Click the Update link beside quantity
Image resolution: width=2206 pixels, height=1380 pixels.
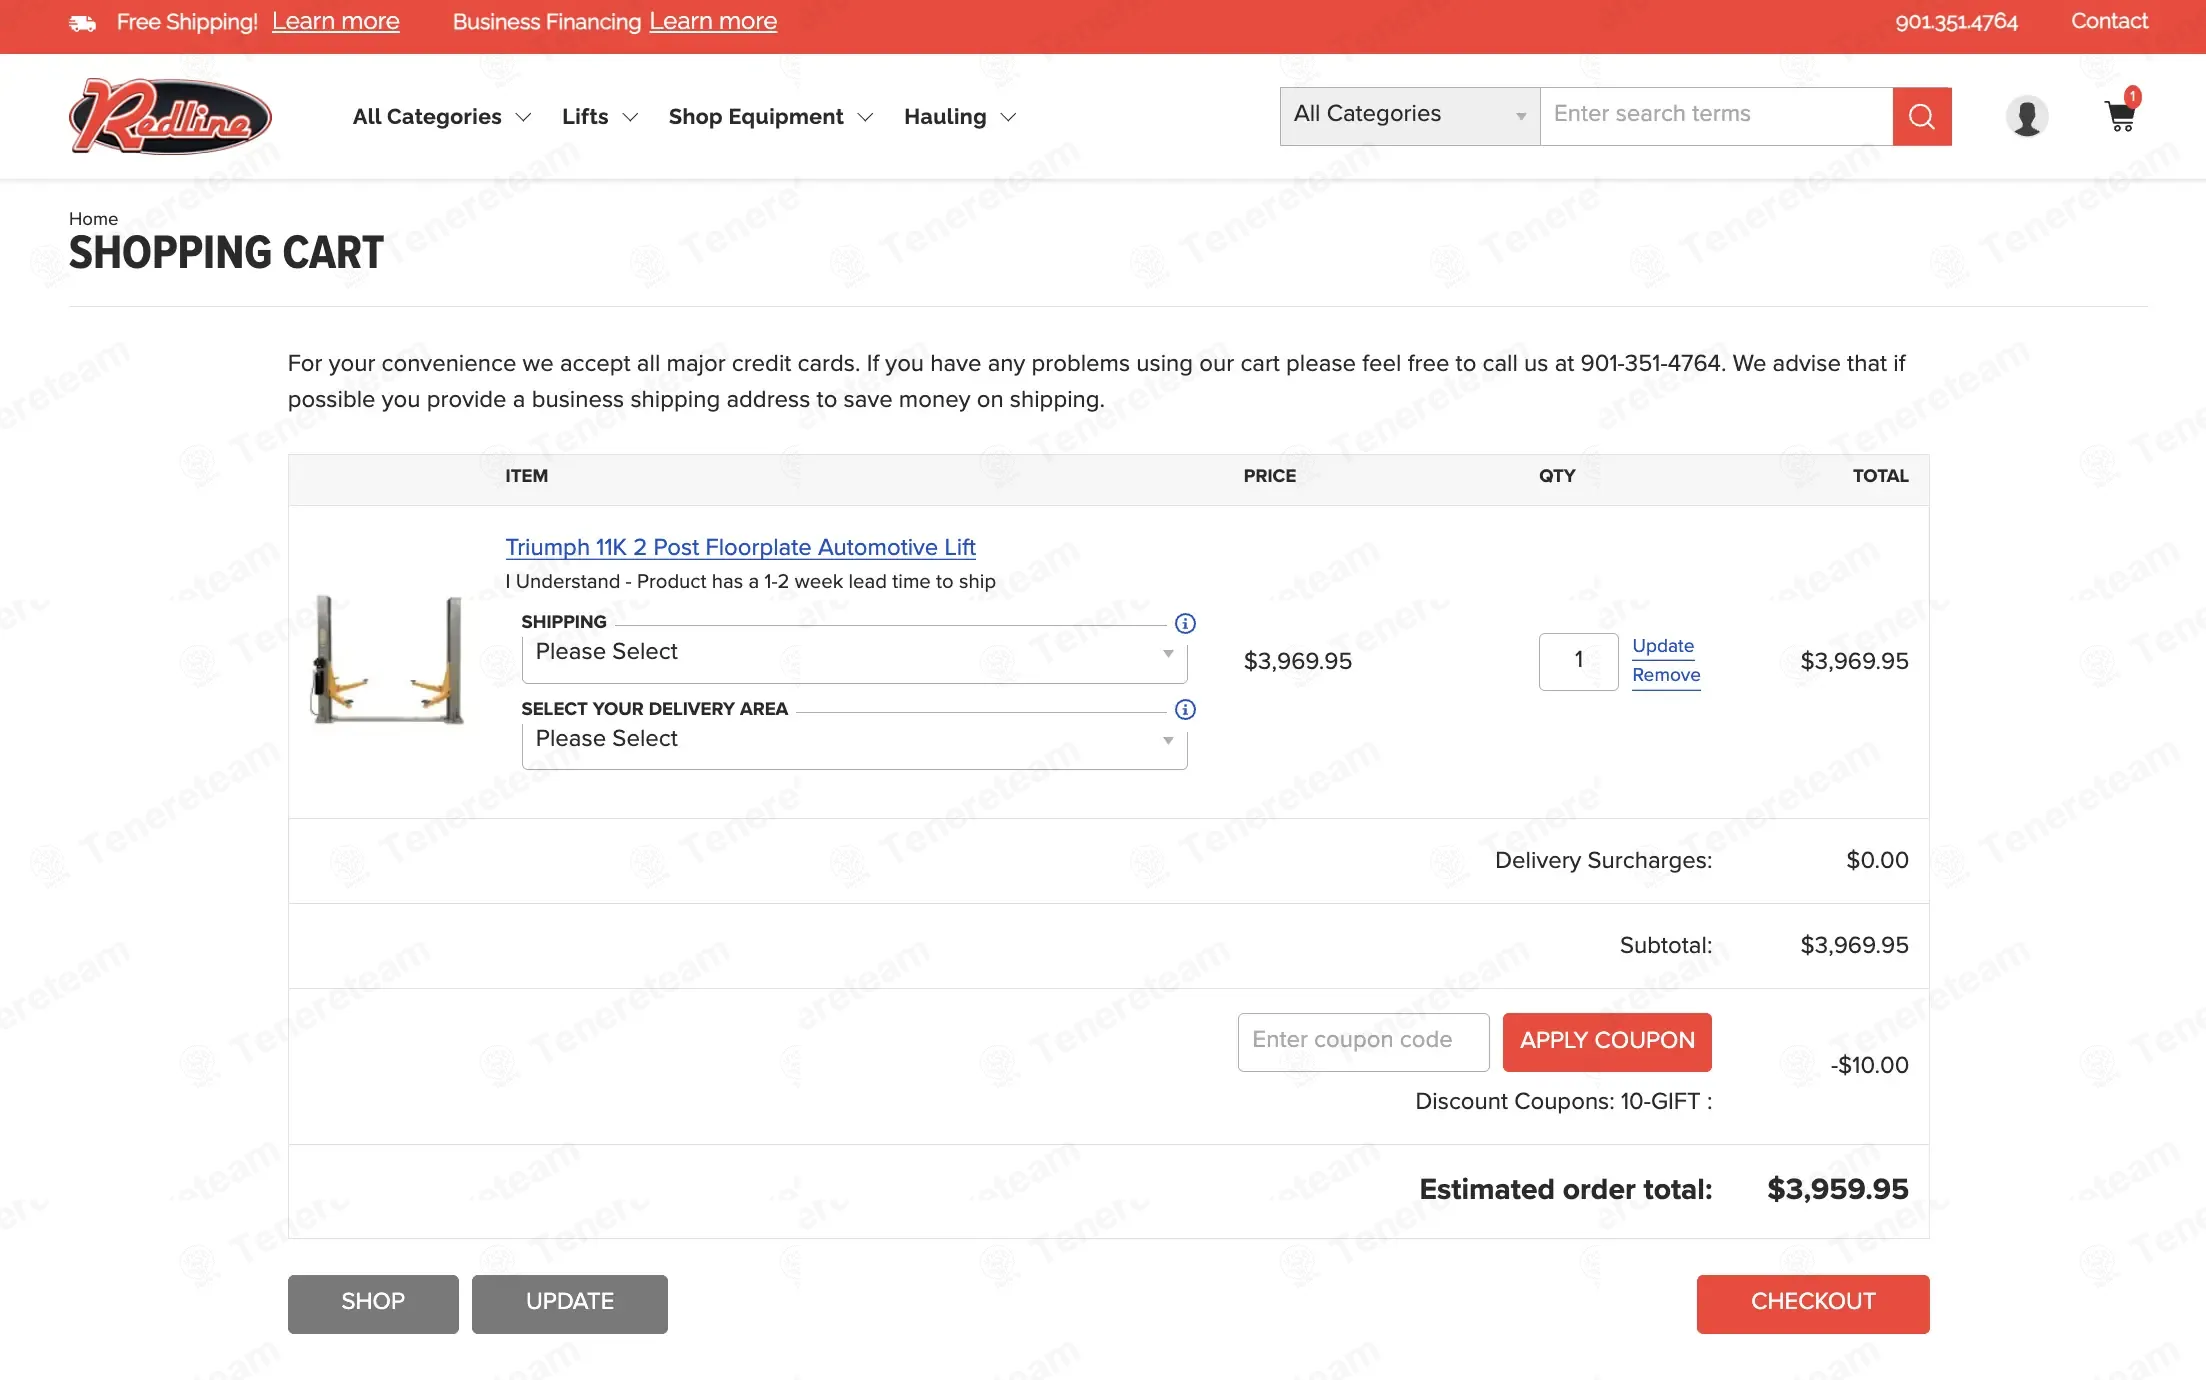[x=1662, y=646]
